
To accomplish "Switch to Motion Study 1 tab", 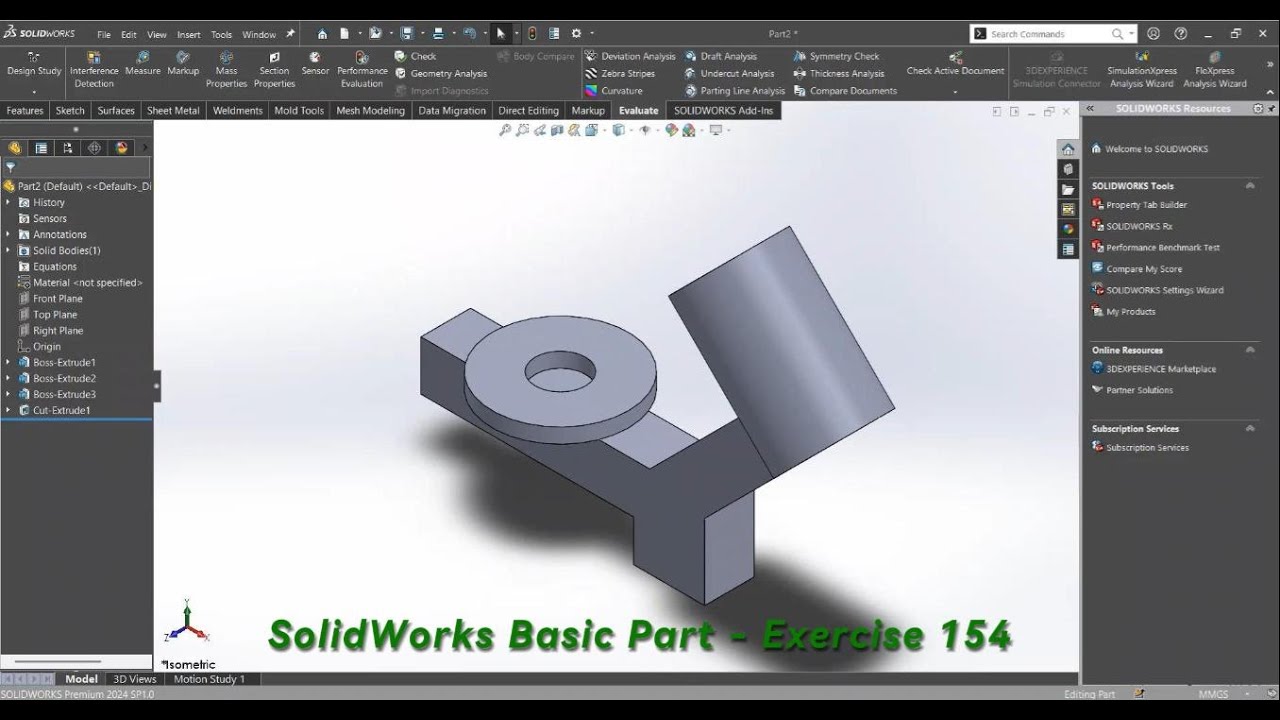I will 209,679.
